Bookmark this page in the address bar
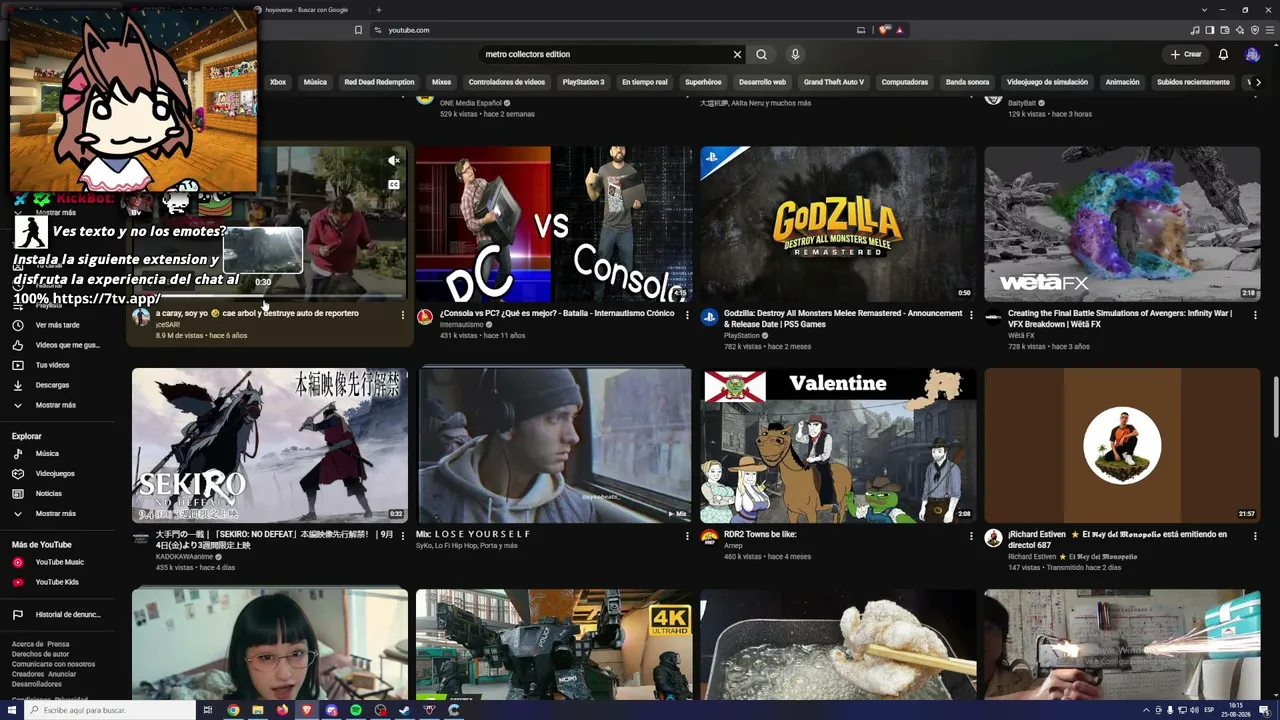Viewport: 1280px width, 720px height. 358,30
